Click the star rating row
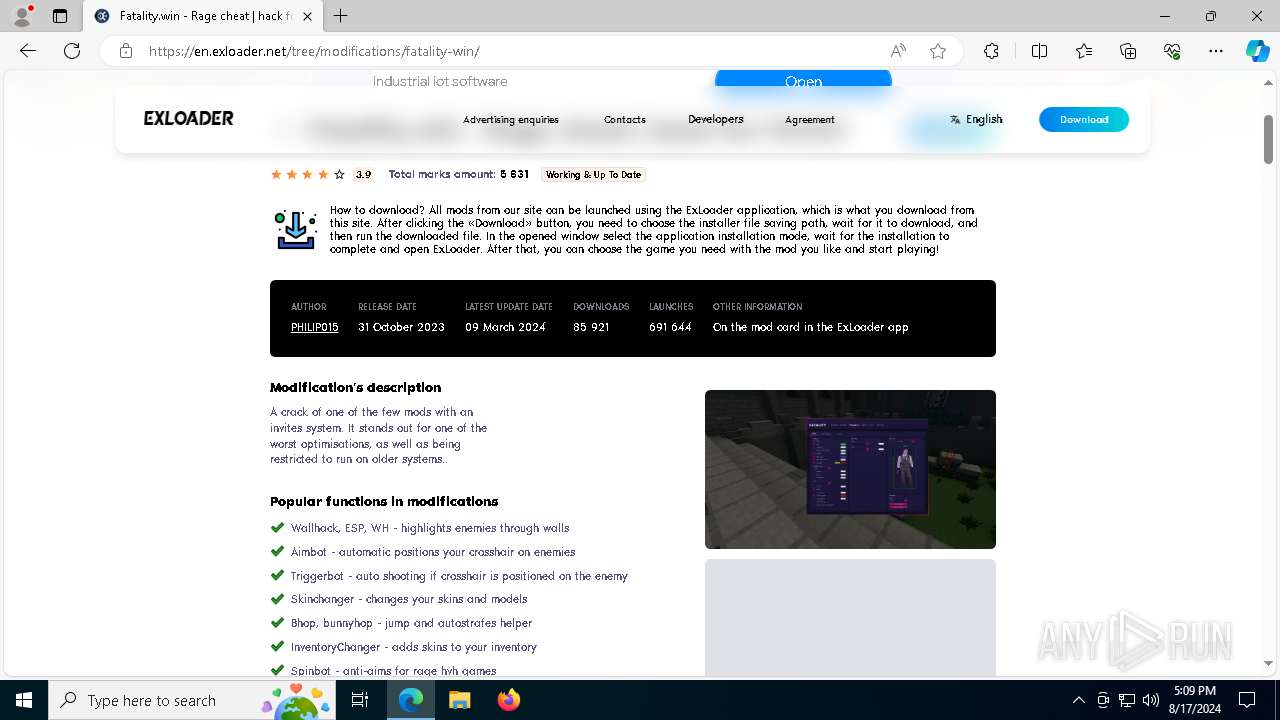Screen dimensions: 1280x720 tap(308, 174)
